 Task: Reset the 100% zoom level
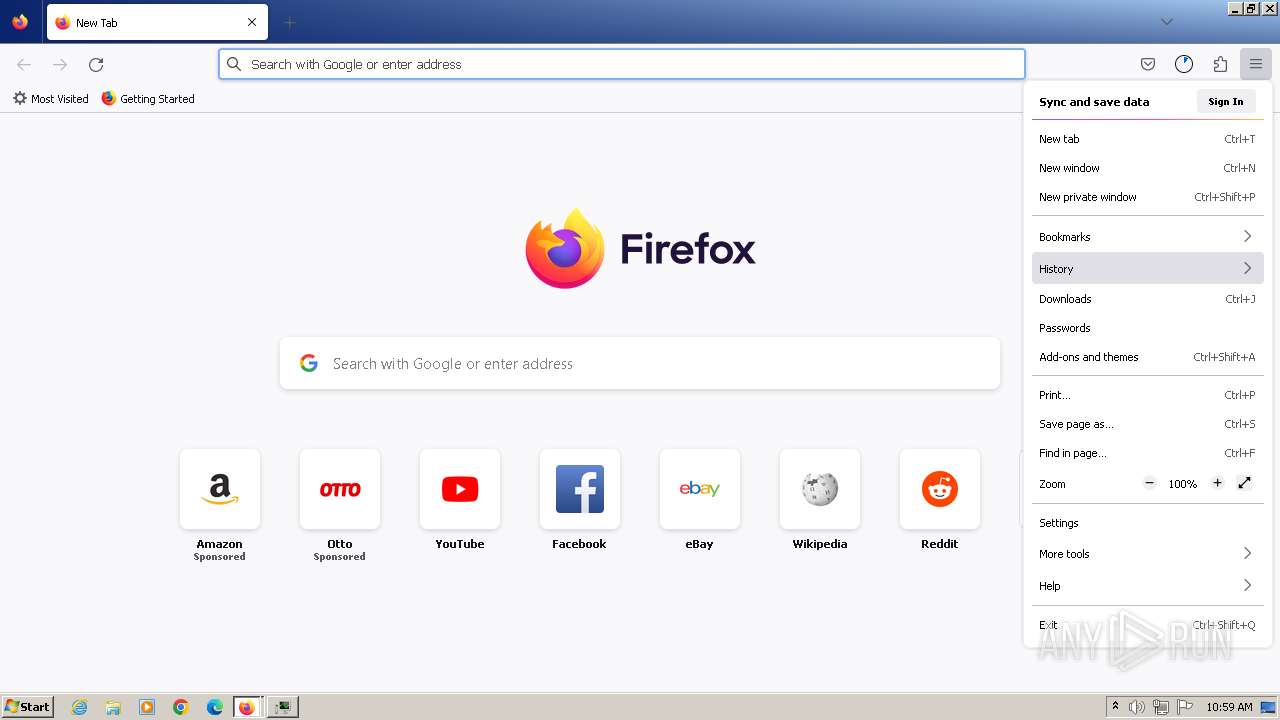(1183, 484)
